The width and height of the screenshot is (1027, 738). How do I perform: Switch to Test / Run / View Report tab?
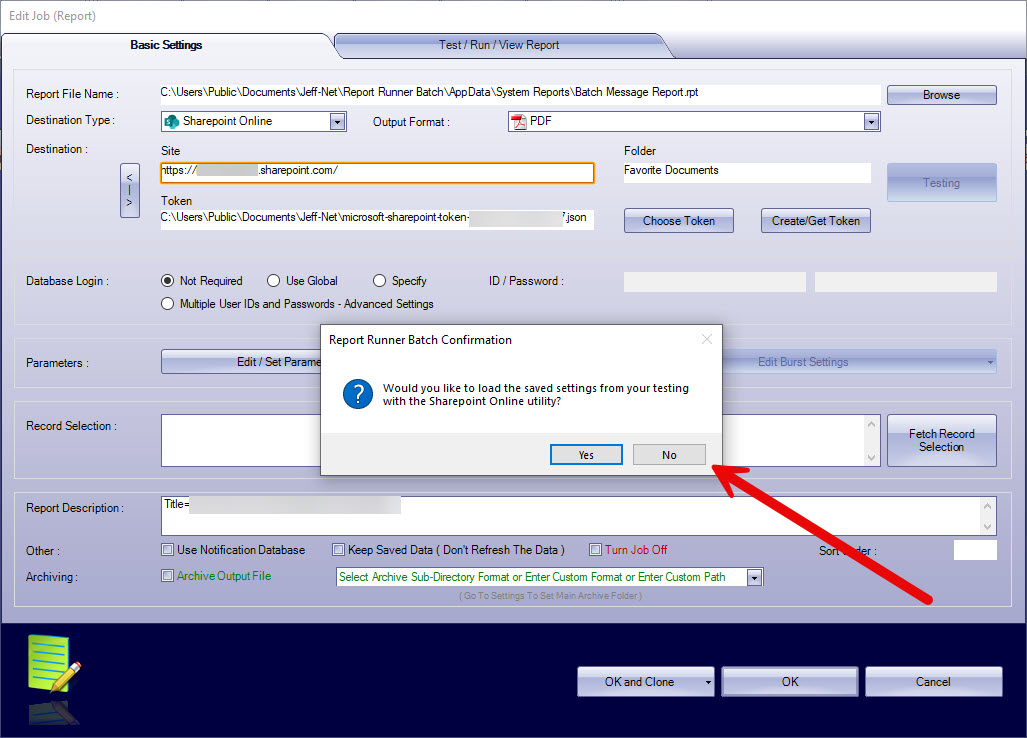pyautogui.click(x=499, y=45)
